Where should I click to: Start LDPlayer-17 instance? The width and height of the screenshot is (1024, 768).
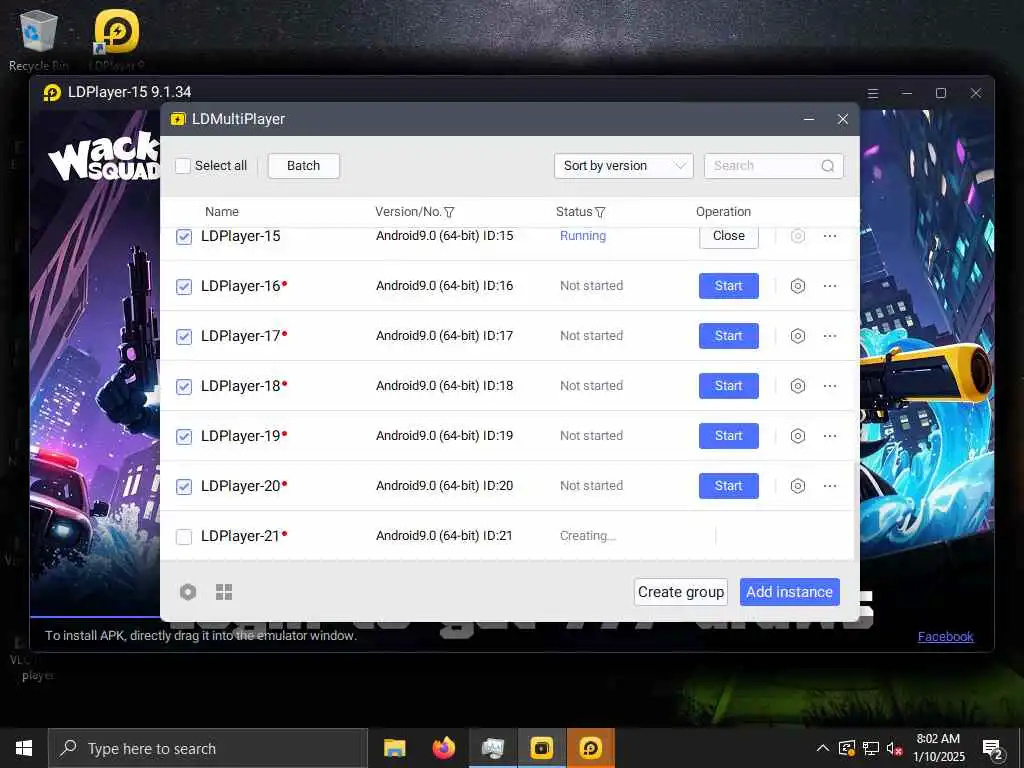click(729, 336)
